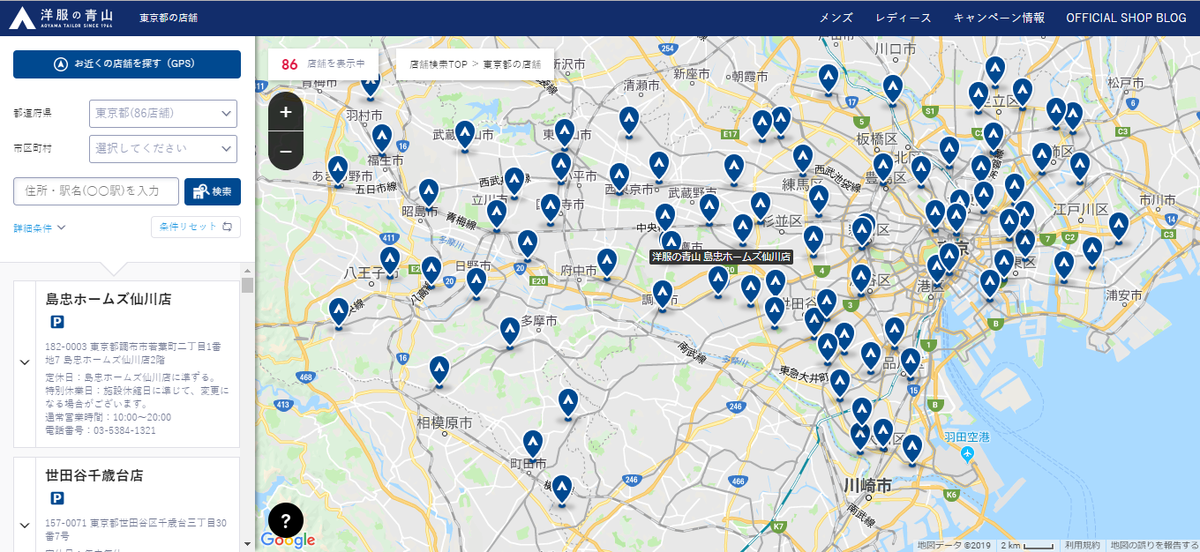Image resolution: width=1200 pixels, height=552 pixels.
Task: Expand the 世田谷千歳台店 store card chevron
Action: coord(24,524)
